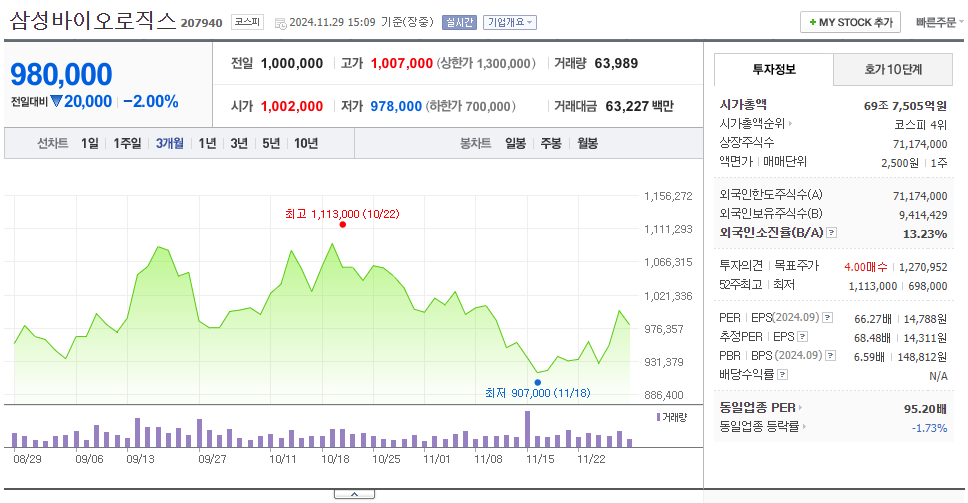Switch to 일봉 candle chart

tap(515, 143)
